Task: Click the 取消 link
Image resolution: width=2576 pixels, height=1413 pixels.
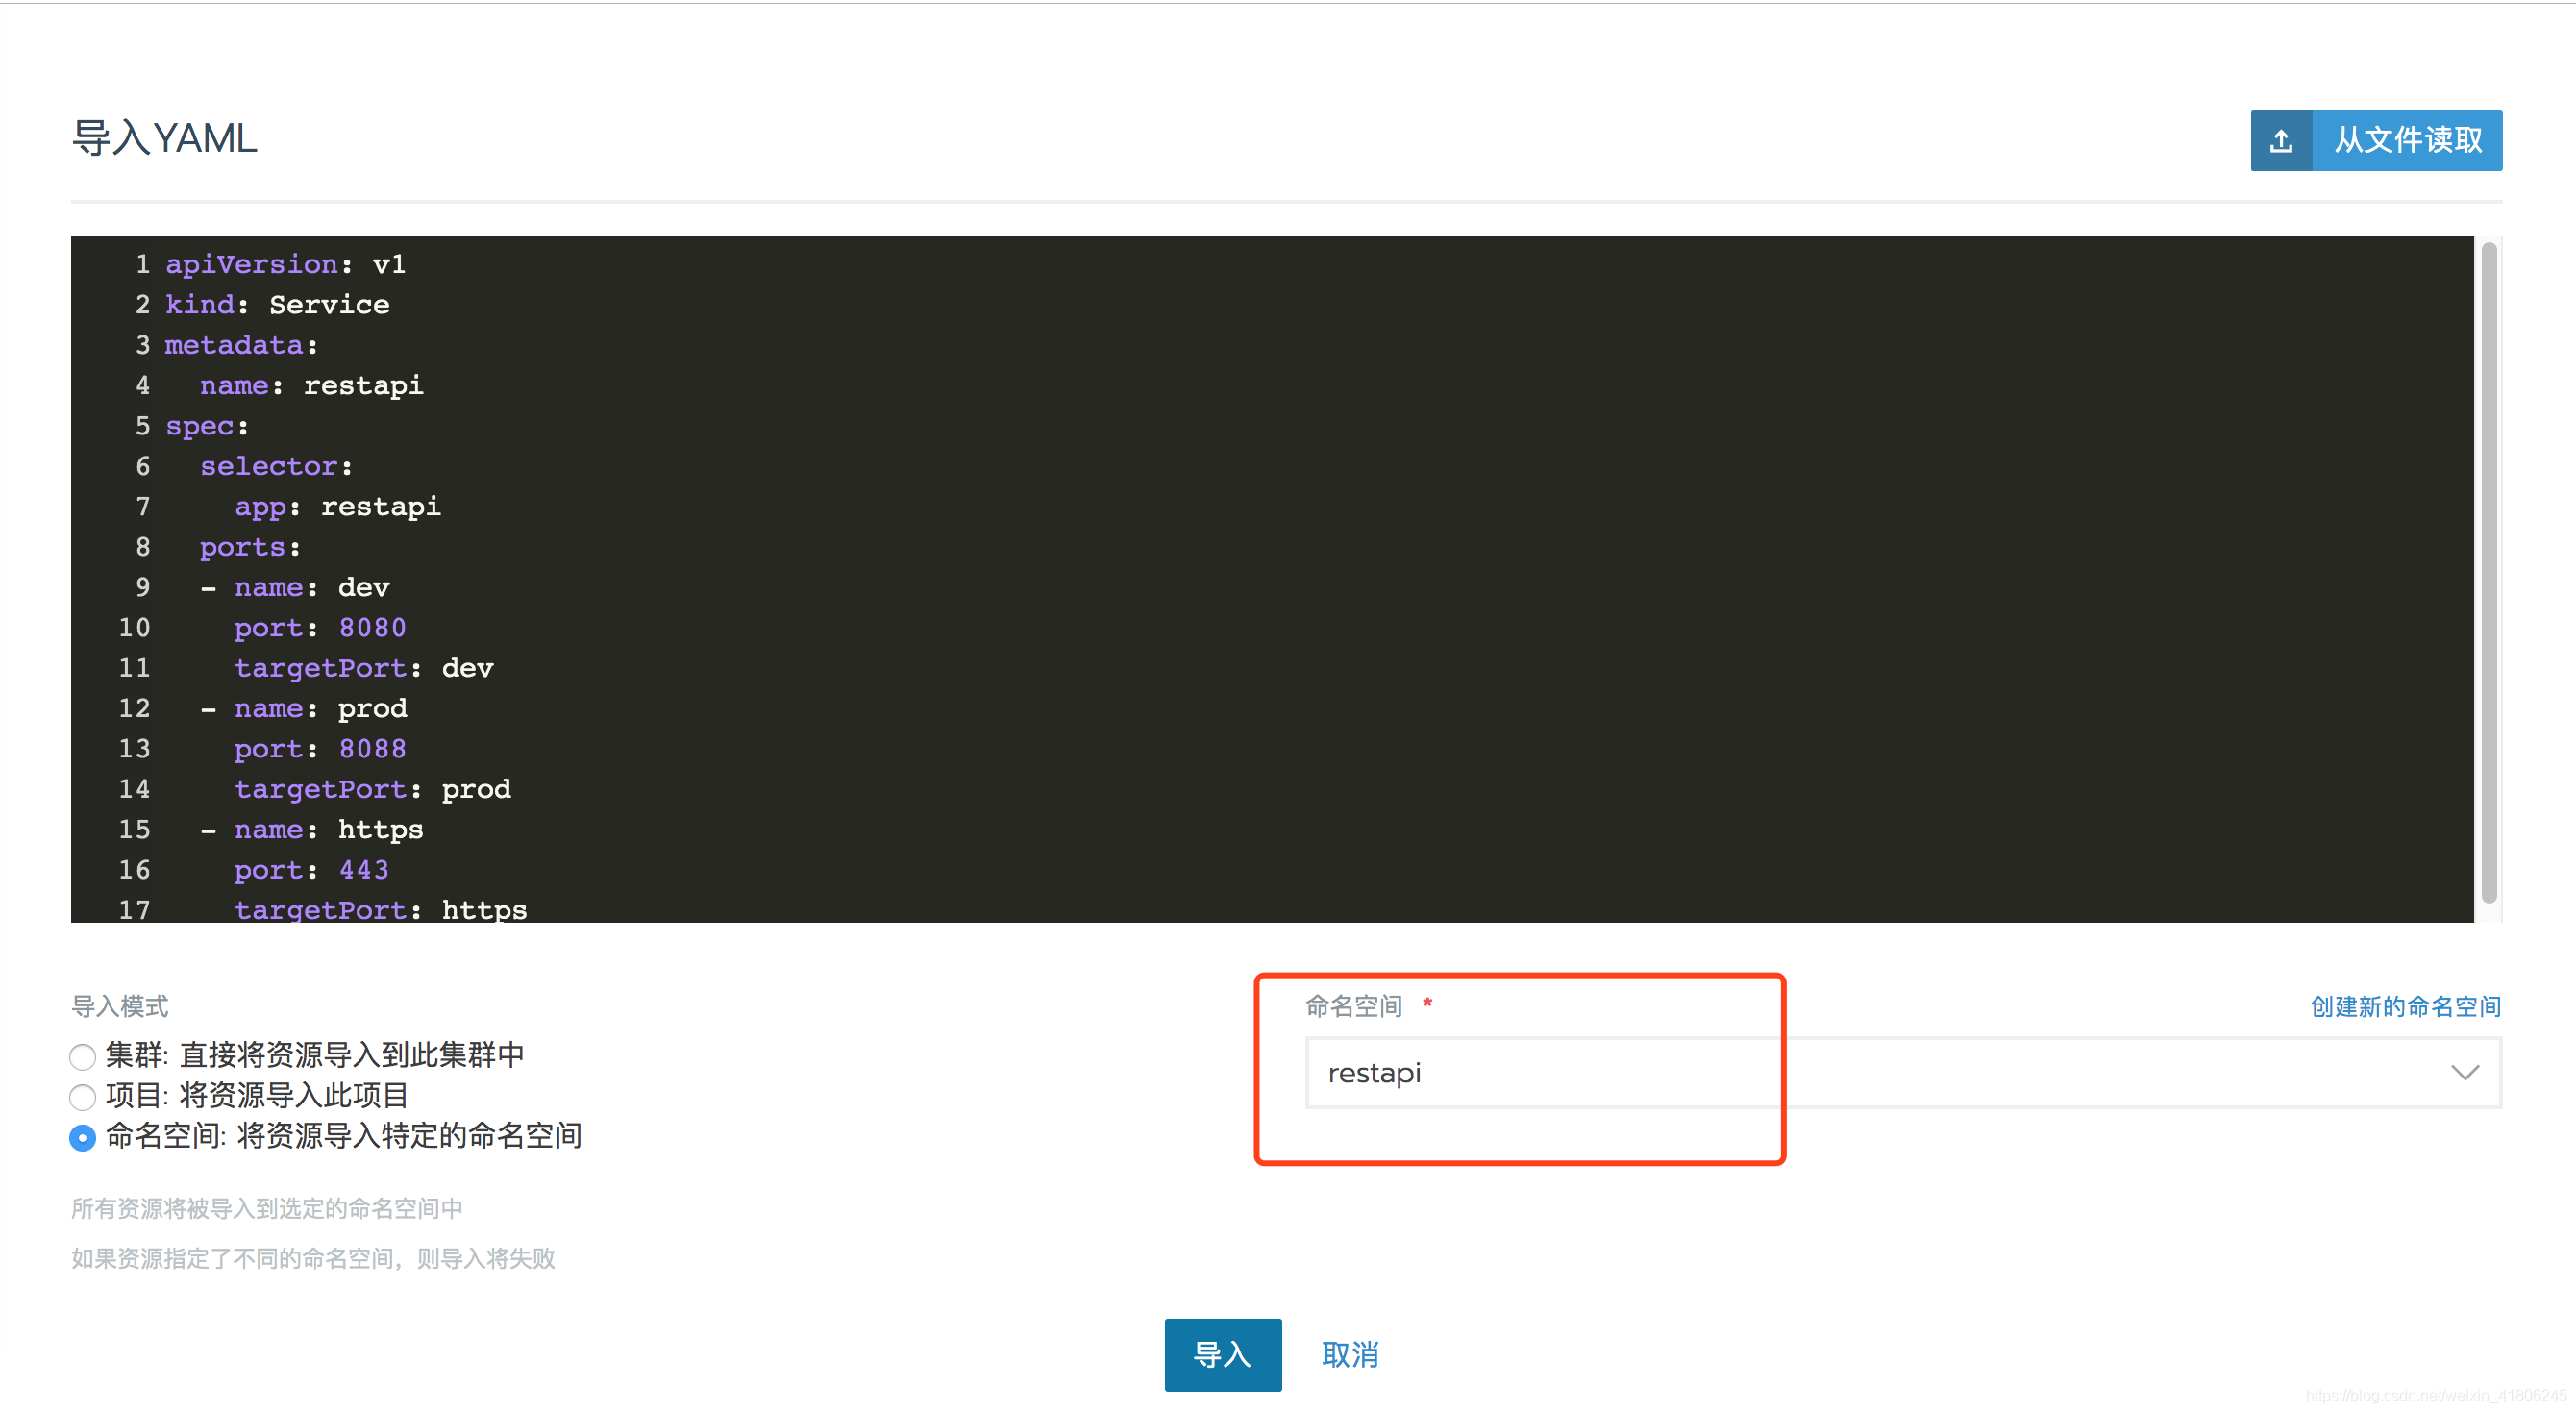Action: pos(1349,1355)
